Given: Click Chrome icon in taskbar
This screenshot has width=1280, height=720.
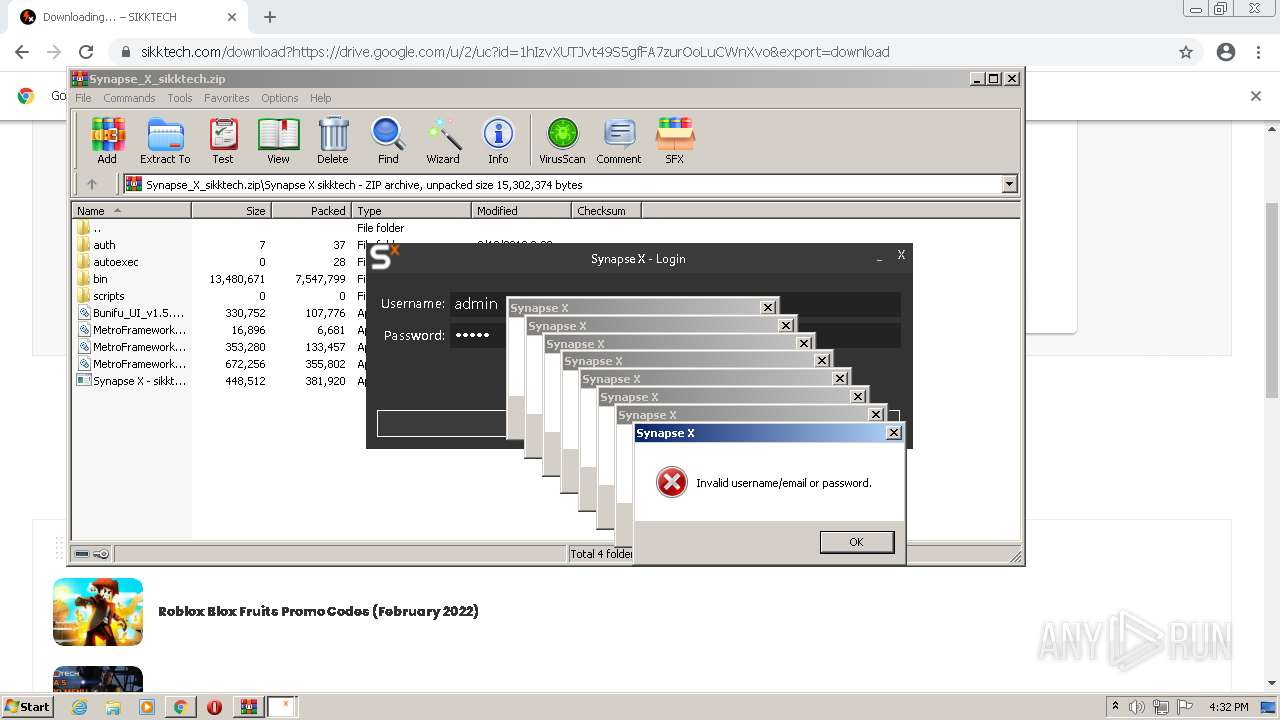Looking at the screenshot, I should click(x=180, y=707).
